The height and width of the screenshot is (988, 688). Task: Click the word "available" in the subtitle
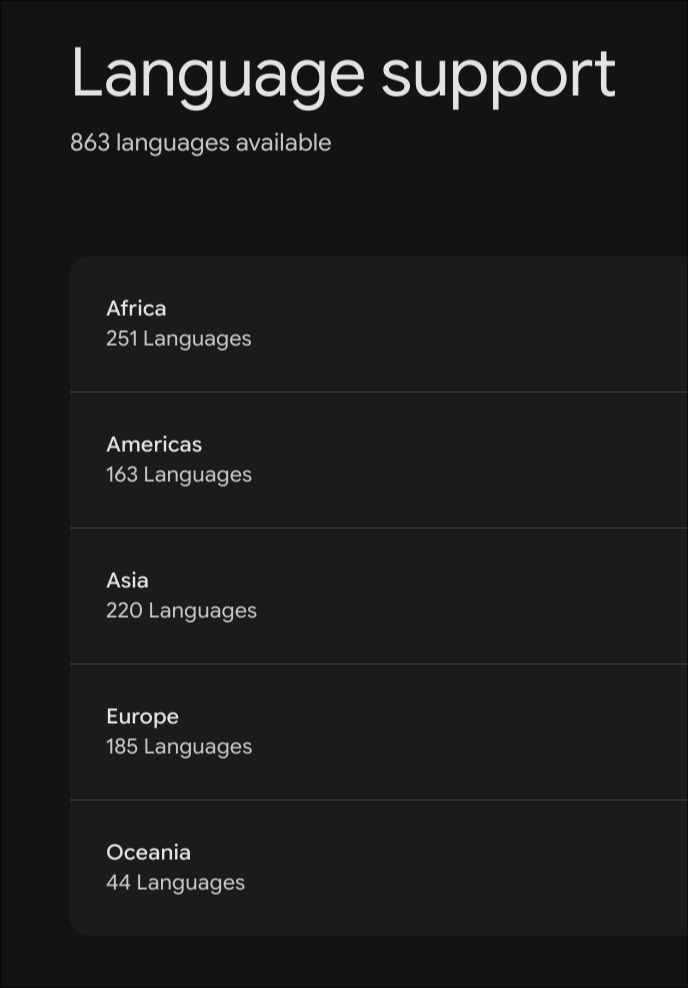click(x=284, y=142)
